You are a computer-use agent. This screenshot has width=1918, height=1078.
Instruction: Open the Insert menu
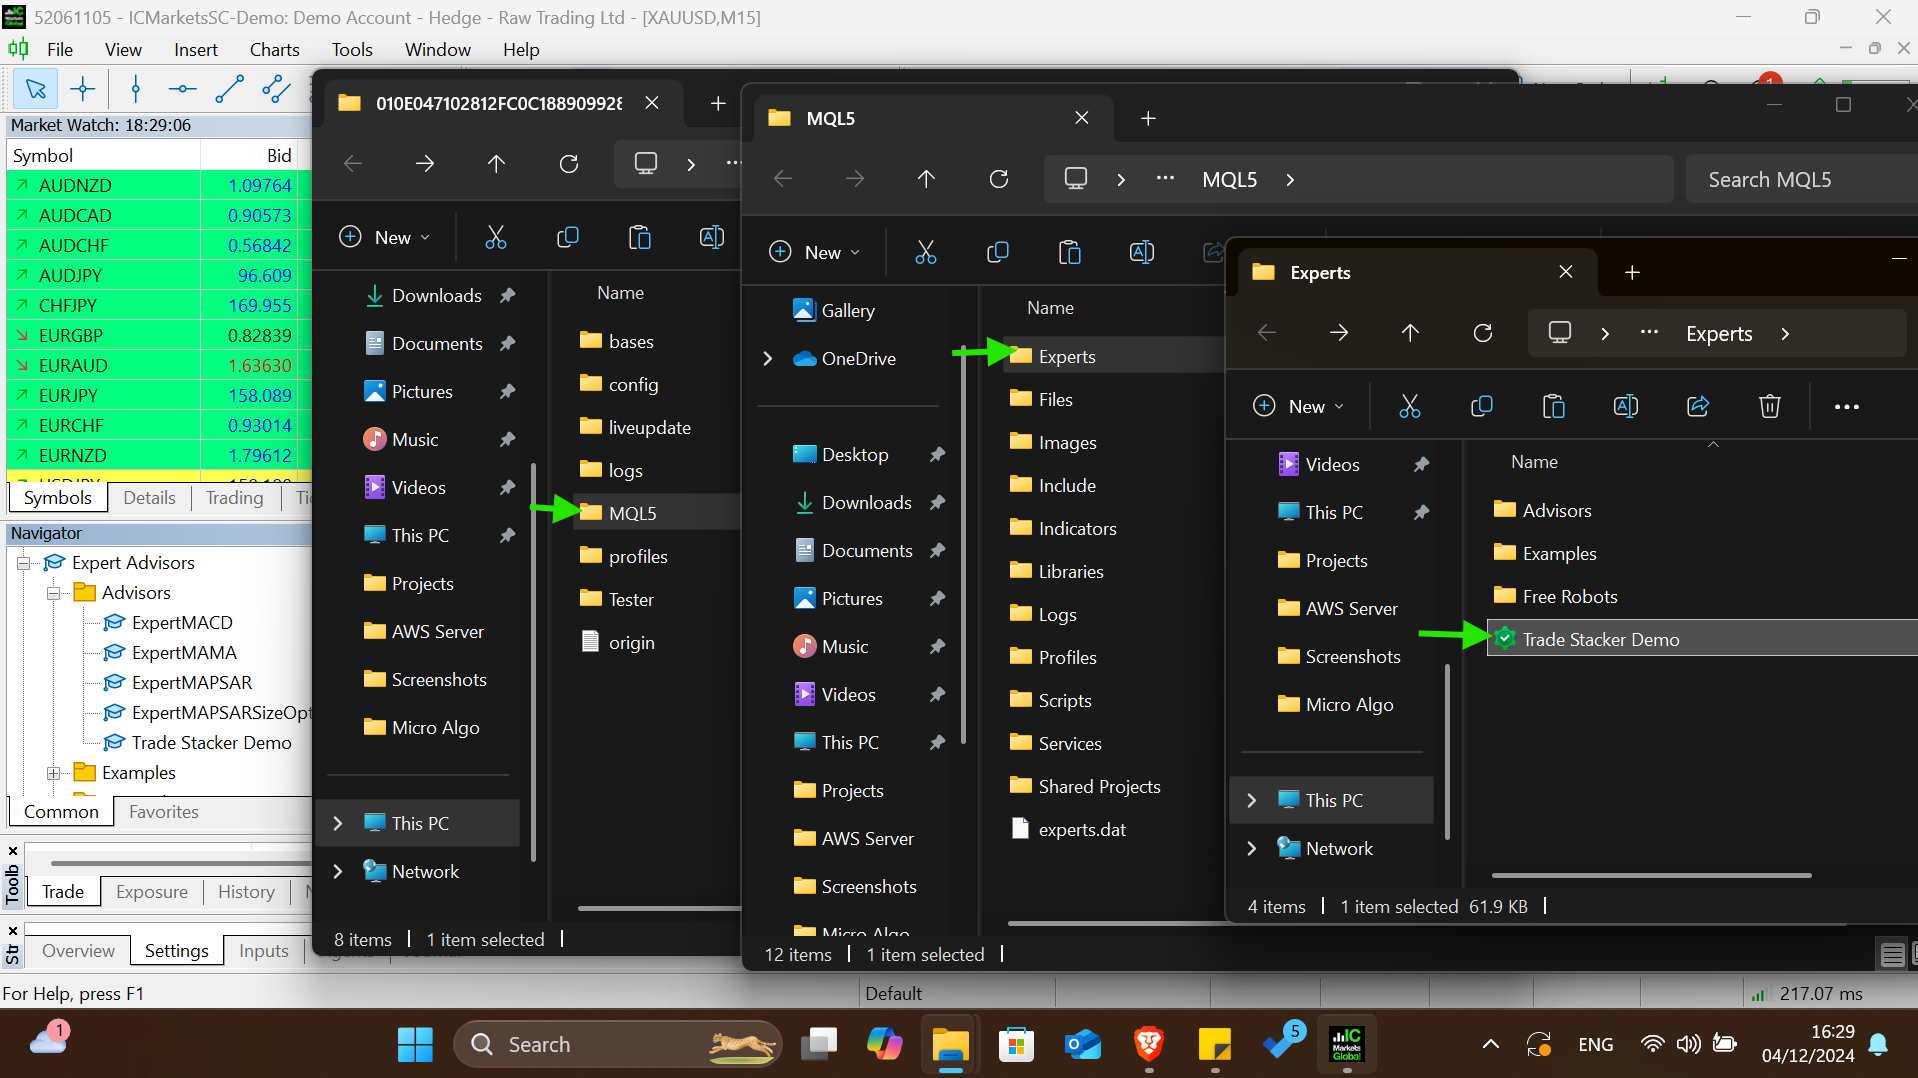195,49
